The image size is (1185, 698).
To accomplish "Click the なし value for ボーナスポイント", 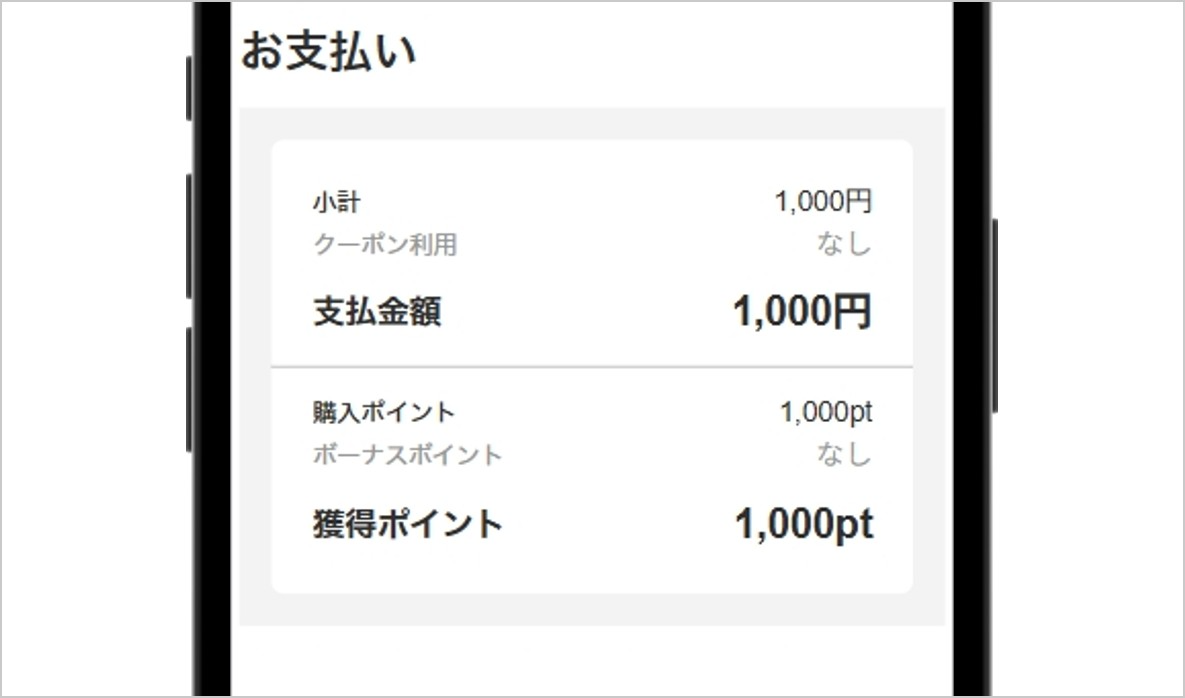I will point(845,453).
